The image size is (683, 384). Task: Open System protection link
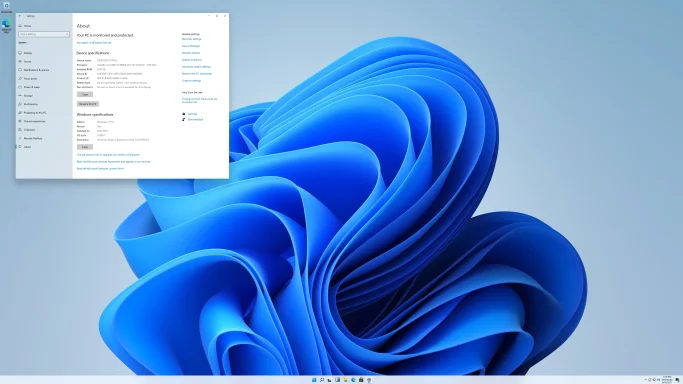pos(192,60)
